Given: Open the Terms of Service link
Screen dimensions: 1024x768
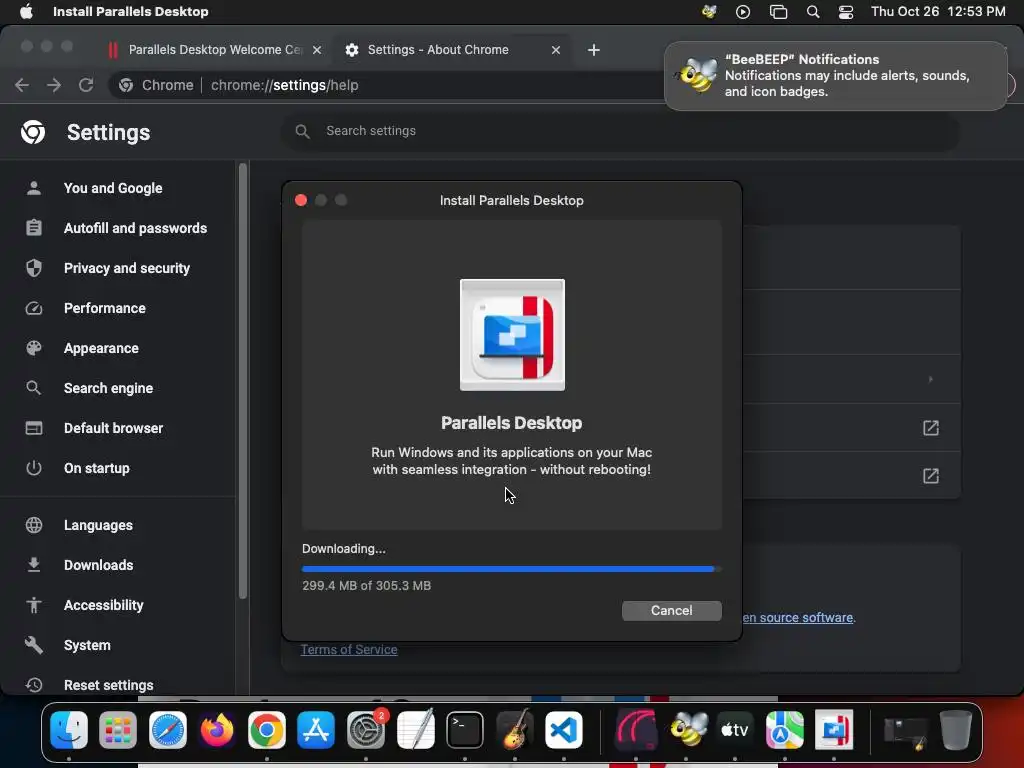Looking at the screenshot, I should point(349,650).
